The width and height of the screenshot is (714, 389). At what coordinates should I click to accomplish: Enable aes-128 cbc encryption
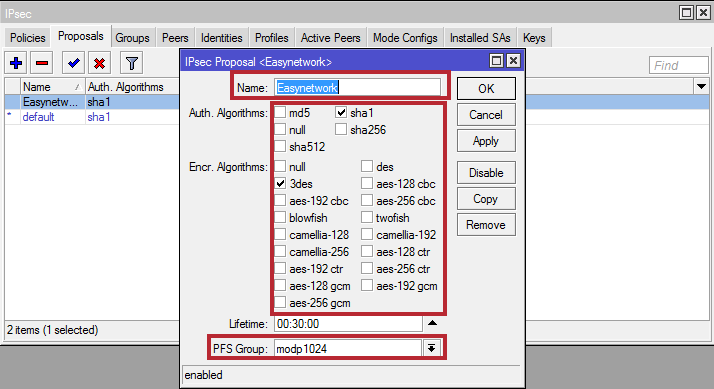367,184
